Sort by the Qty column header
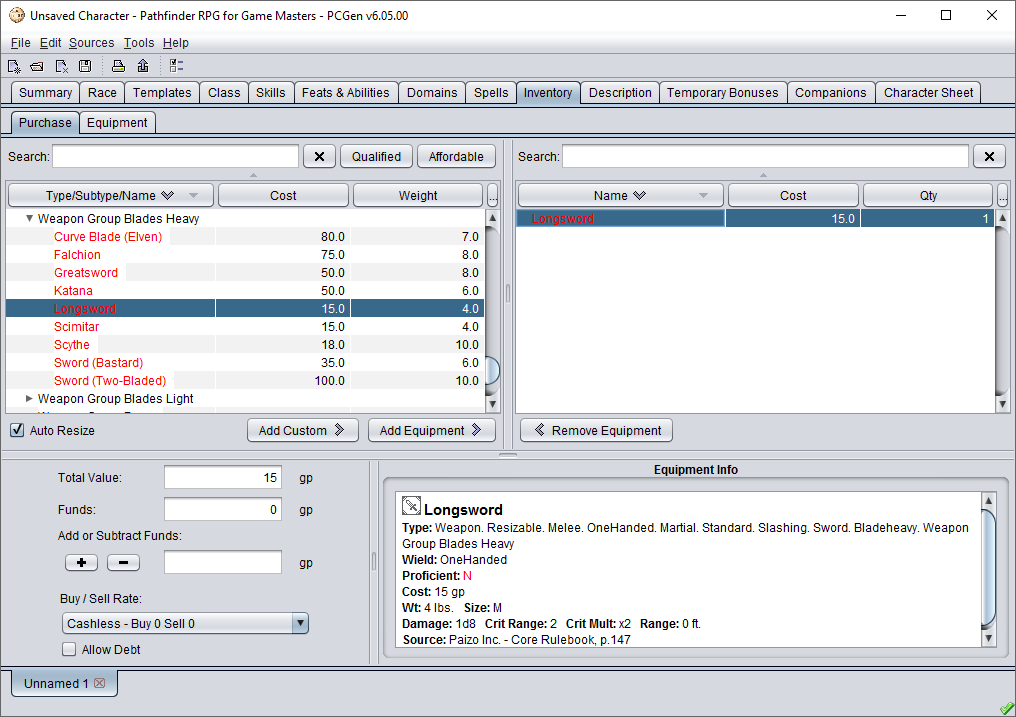The height and width of the screenshot is (717, 1016). (x=928, y=196)
